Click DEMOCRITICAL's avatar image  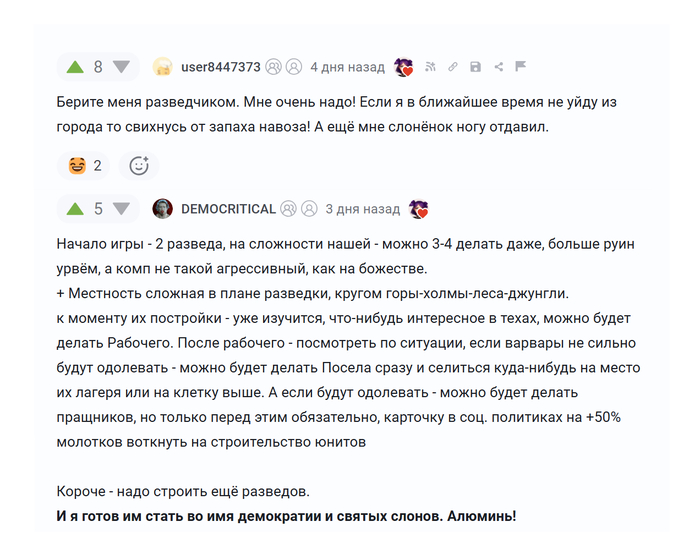[162, 209]
